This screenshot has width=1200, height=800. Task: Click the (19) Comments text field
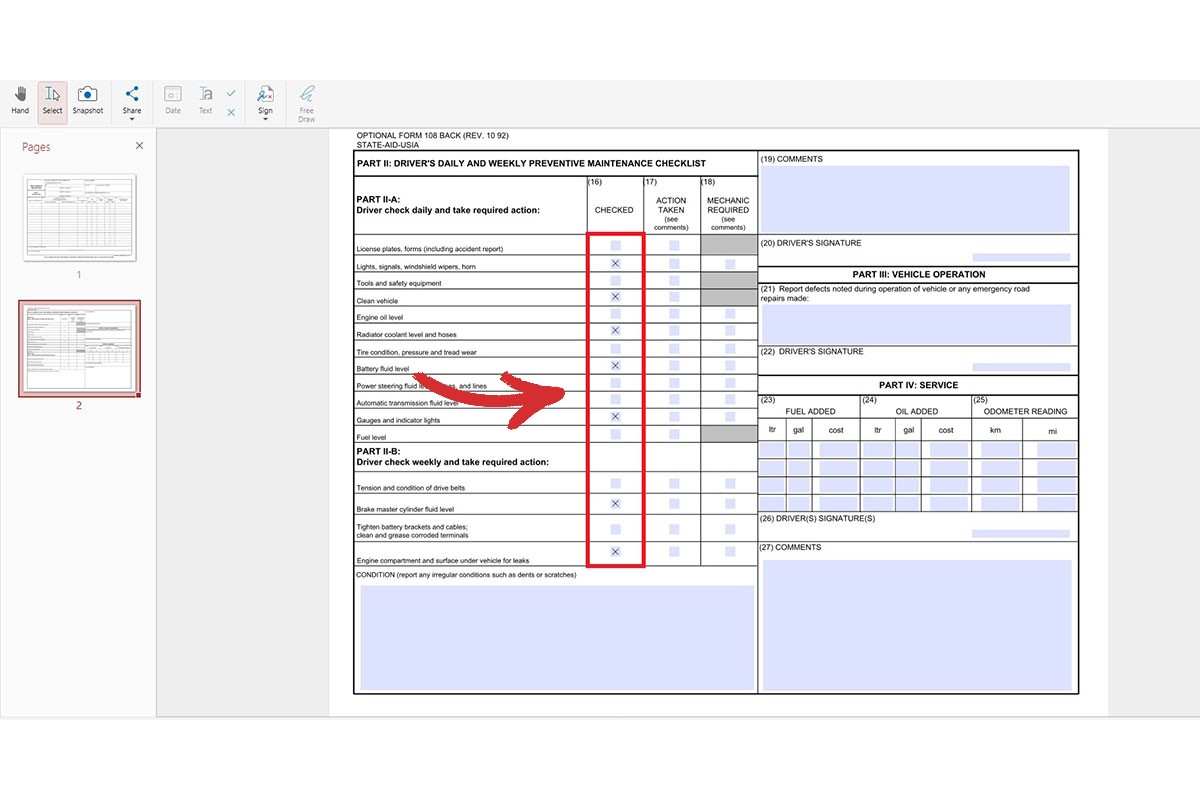pos(915,198)
